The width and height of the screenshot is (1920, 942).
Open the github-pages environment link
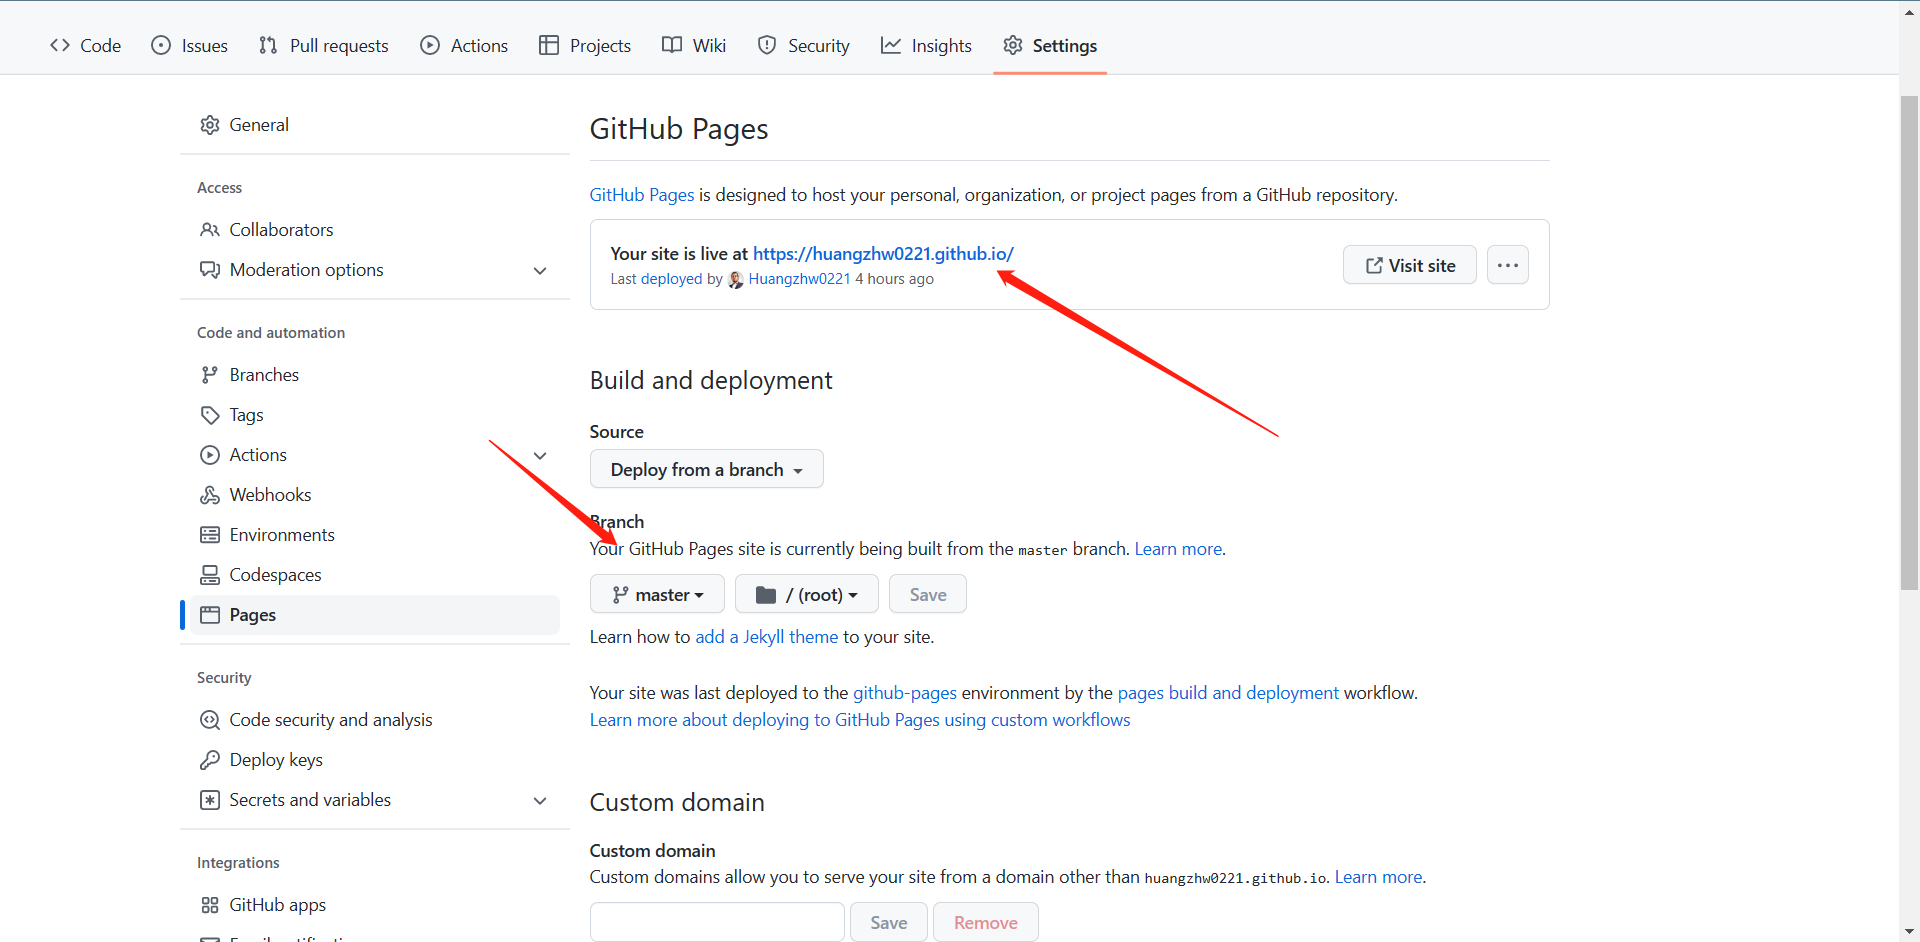(x=905, y=693)
